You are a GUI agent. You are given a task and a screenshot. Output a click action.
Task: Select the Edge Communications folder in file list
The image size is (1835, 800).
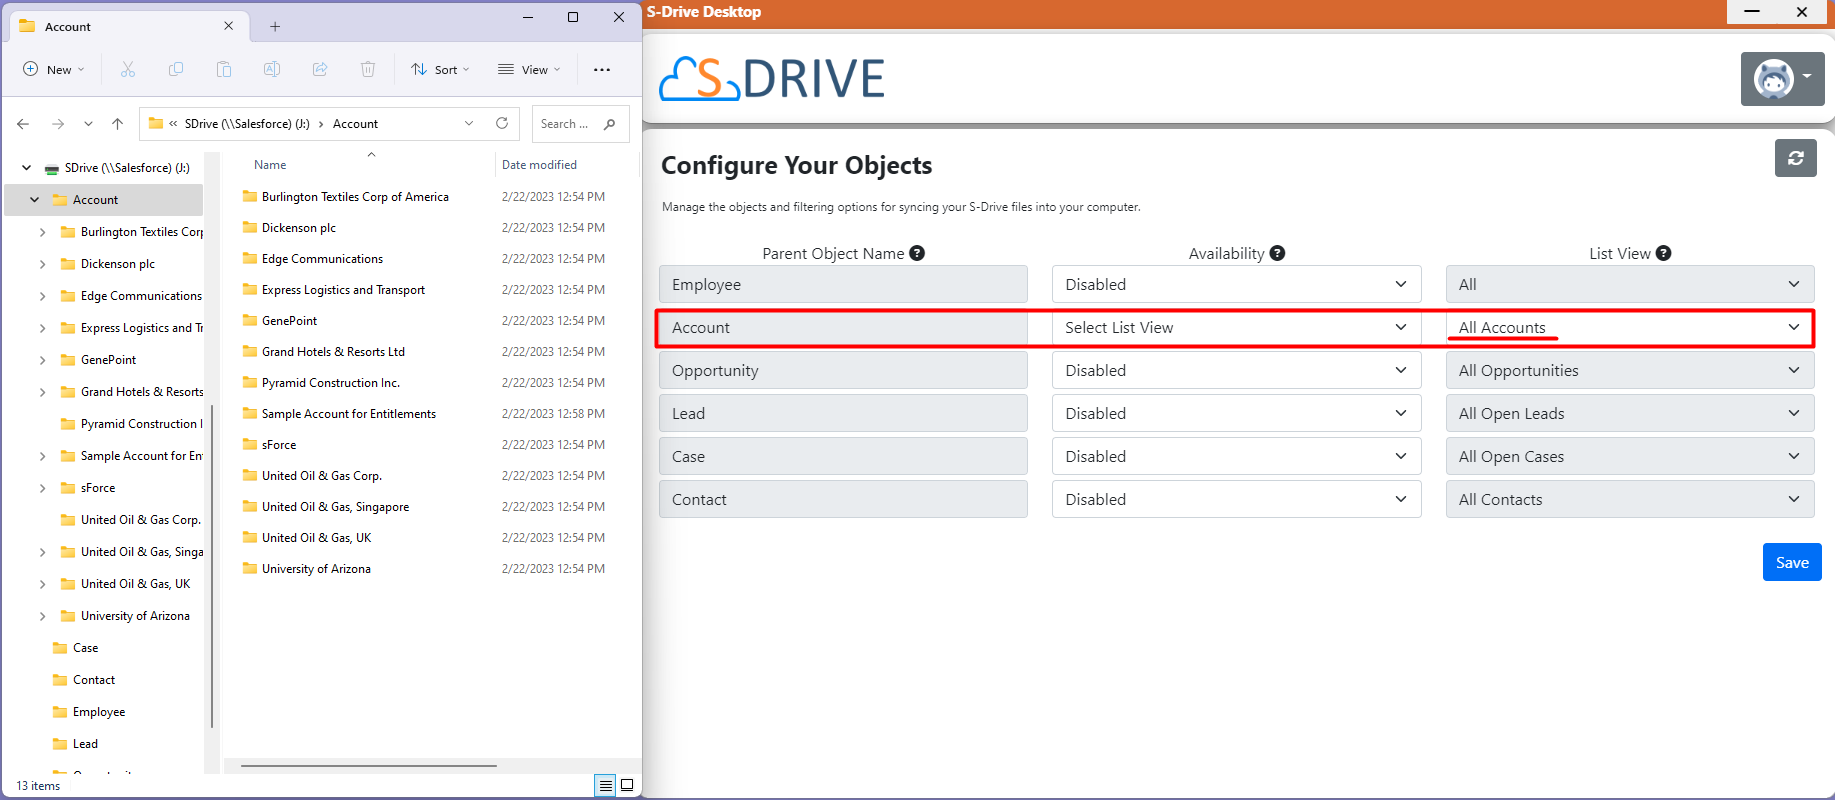[322, 259]
